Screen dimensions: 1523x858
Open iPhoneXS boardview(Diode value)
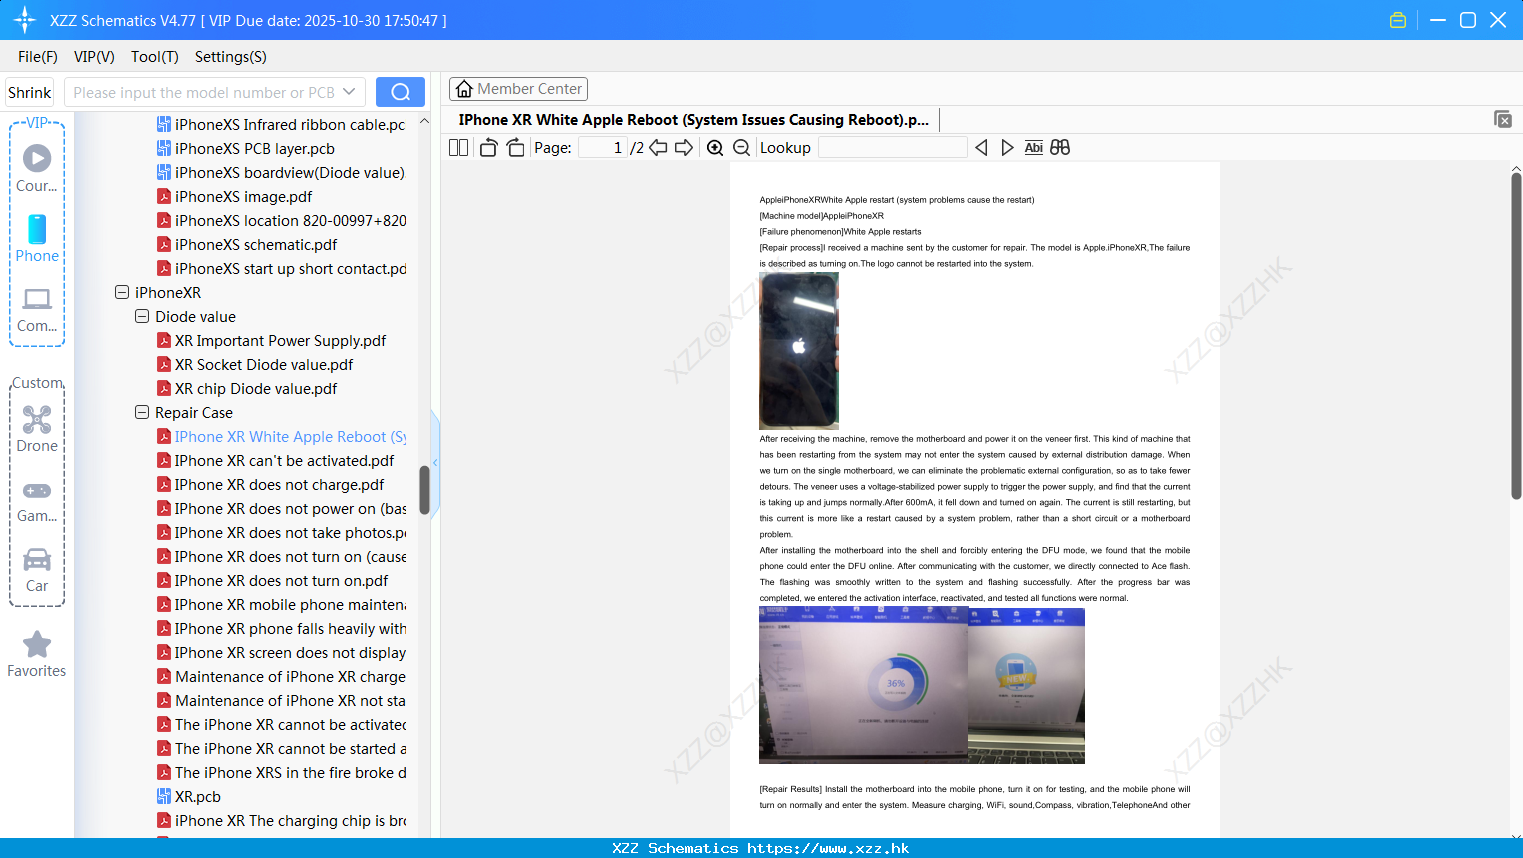(x=281, y=173)
